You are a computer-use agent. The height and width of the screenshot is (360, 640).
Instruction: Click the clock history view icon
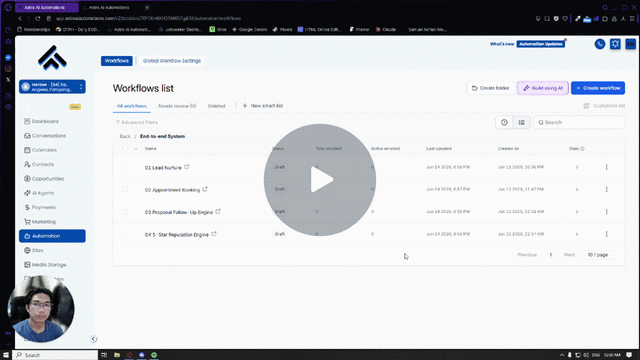tap(504, 122)
